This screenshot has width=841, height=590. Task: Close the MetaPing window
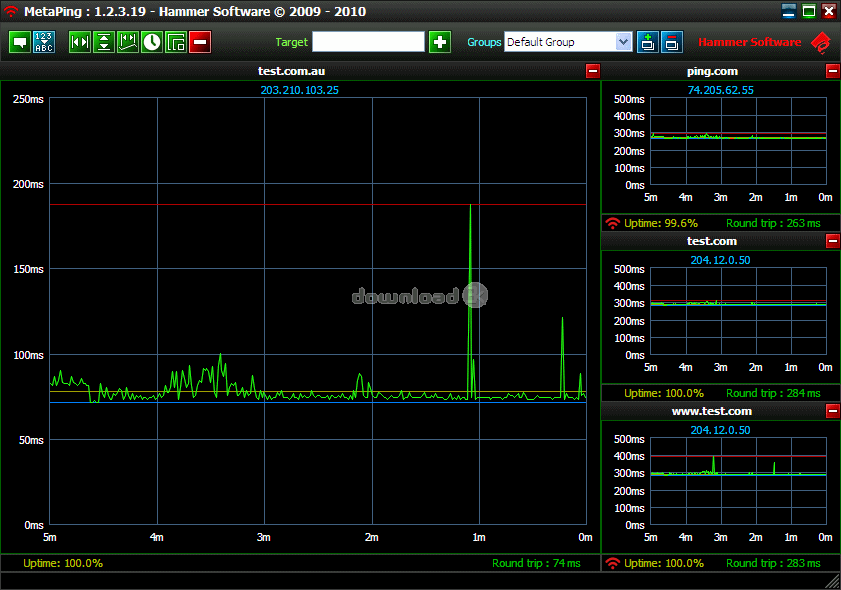829,11
